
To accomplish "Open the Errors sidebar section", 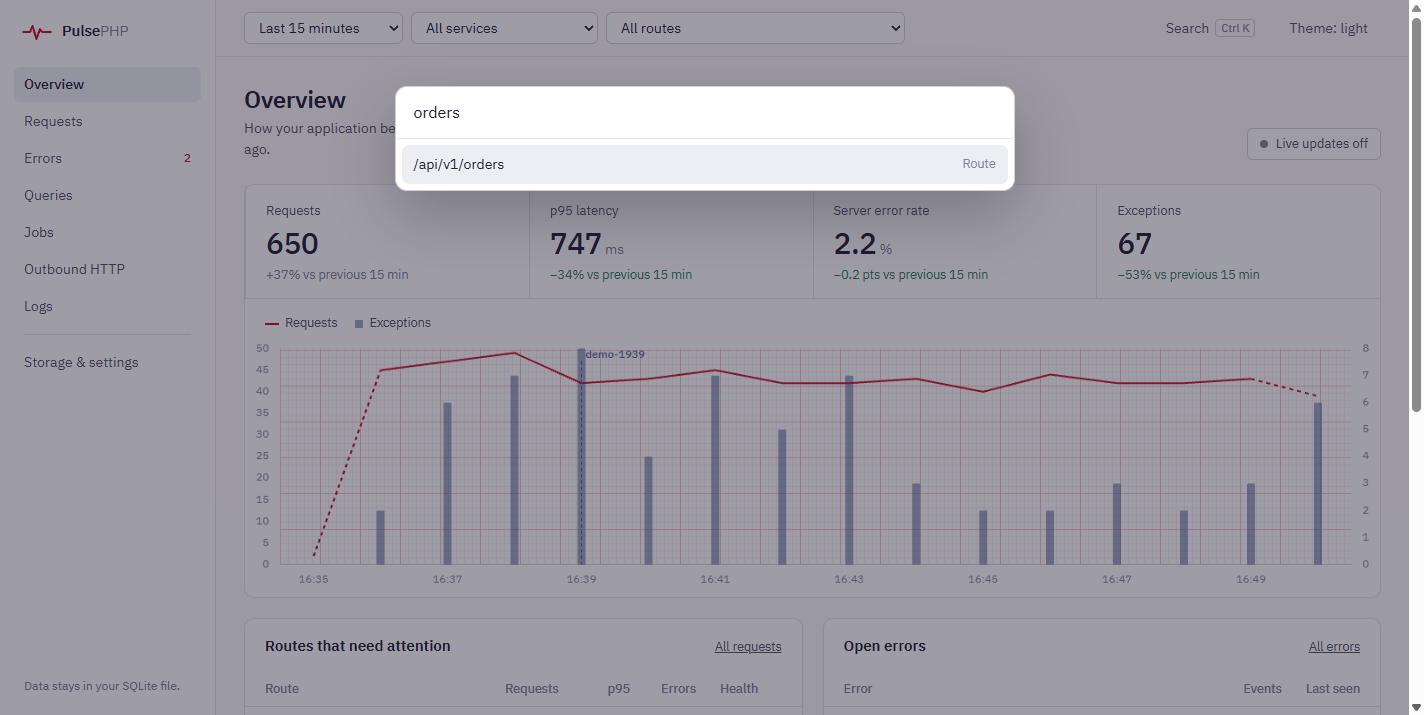I will pos(107,158).
